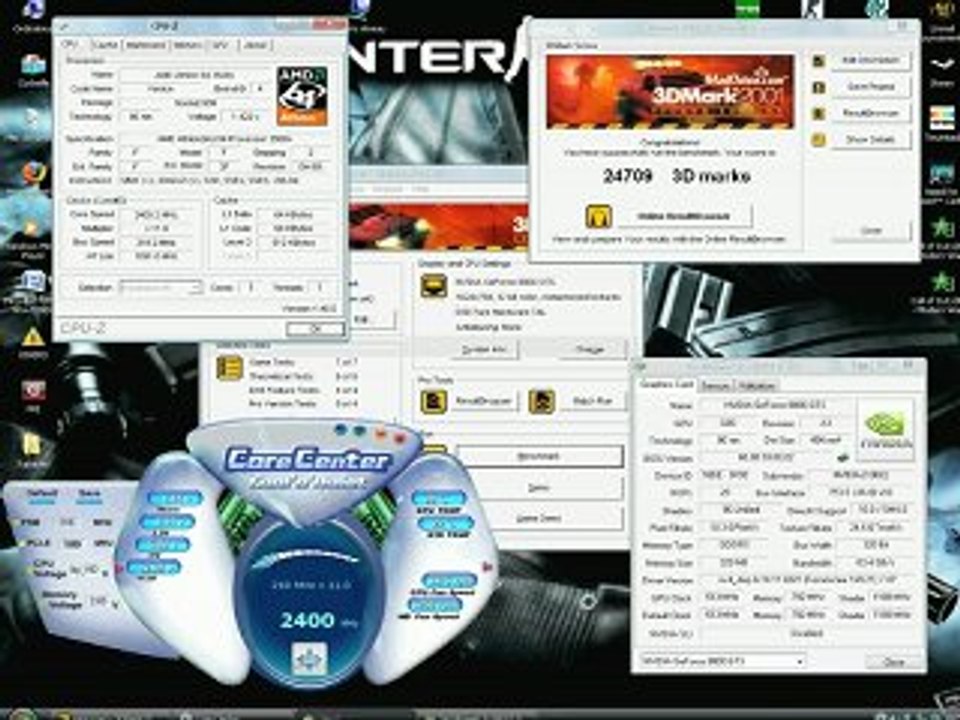This screenshot has width=960, height=720.
Task: Click the yellow Online ResultBrowser icon
Action: pyautogui.click(x=598, y=216)
